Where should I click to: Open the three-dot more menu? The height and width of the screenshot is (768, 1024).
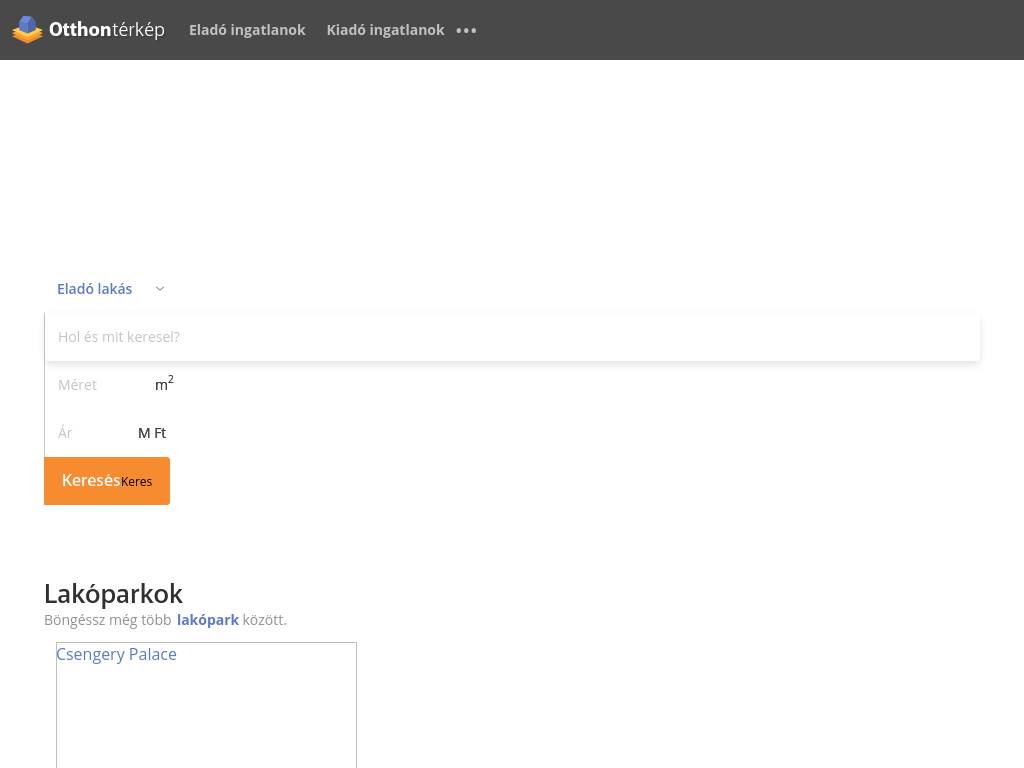tap(466, 30)
